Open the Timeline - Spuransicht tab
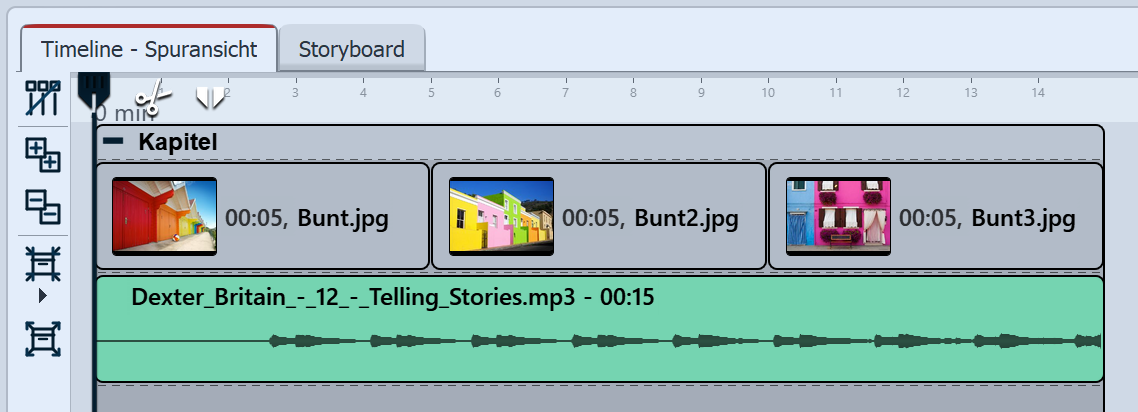Image resolution: width=1138 pixels, height=412 pixels. (149, 49)
